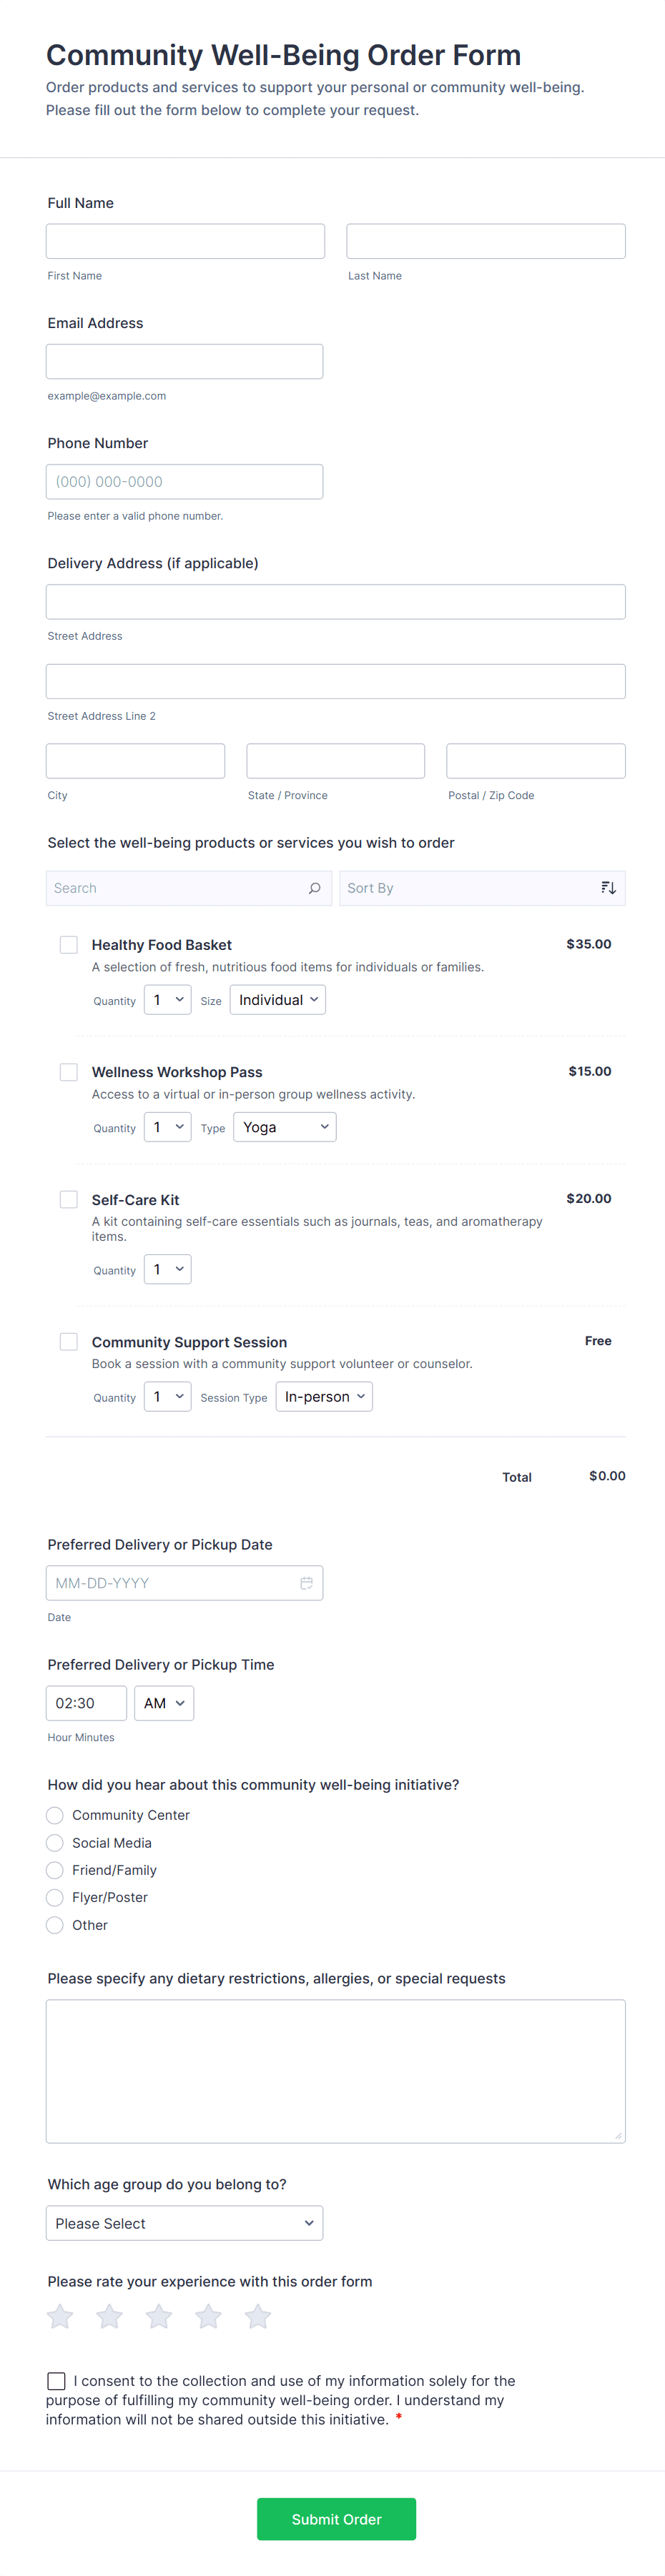Open the calendar date picker icon
This screenshot has width=665, height=2576.
pos(307,1583)
